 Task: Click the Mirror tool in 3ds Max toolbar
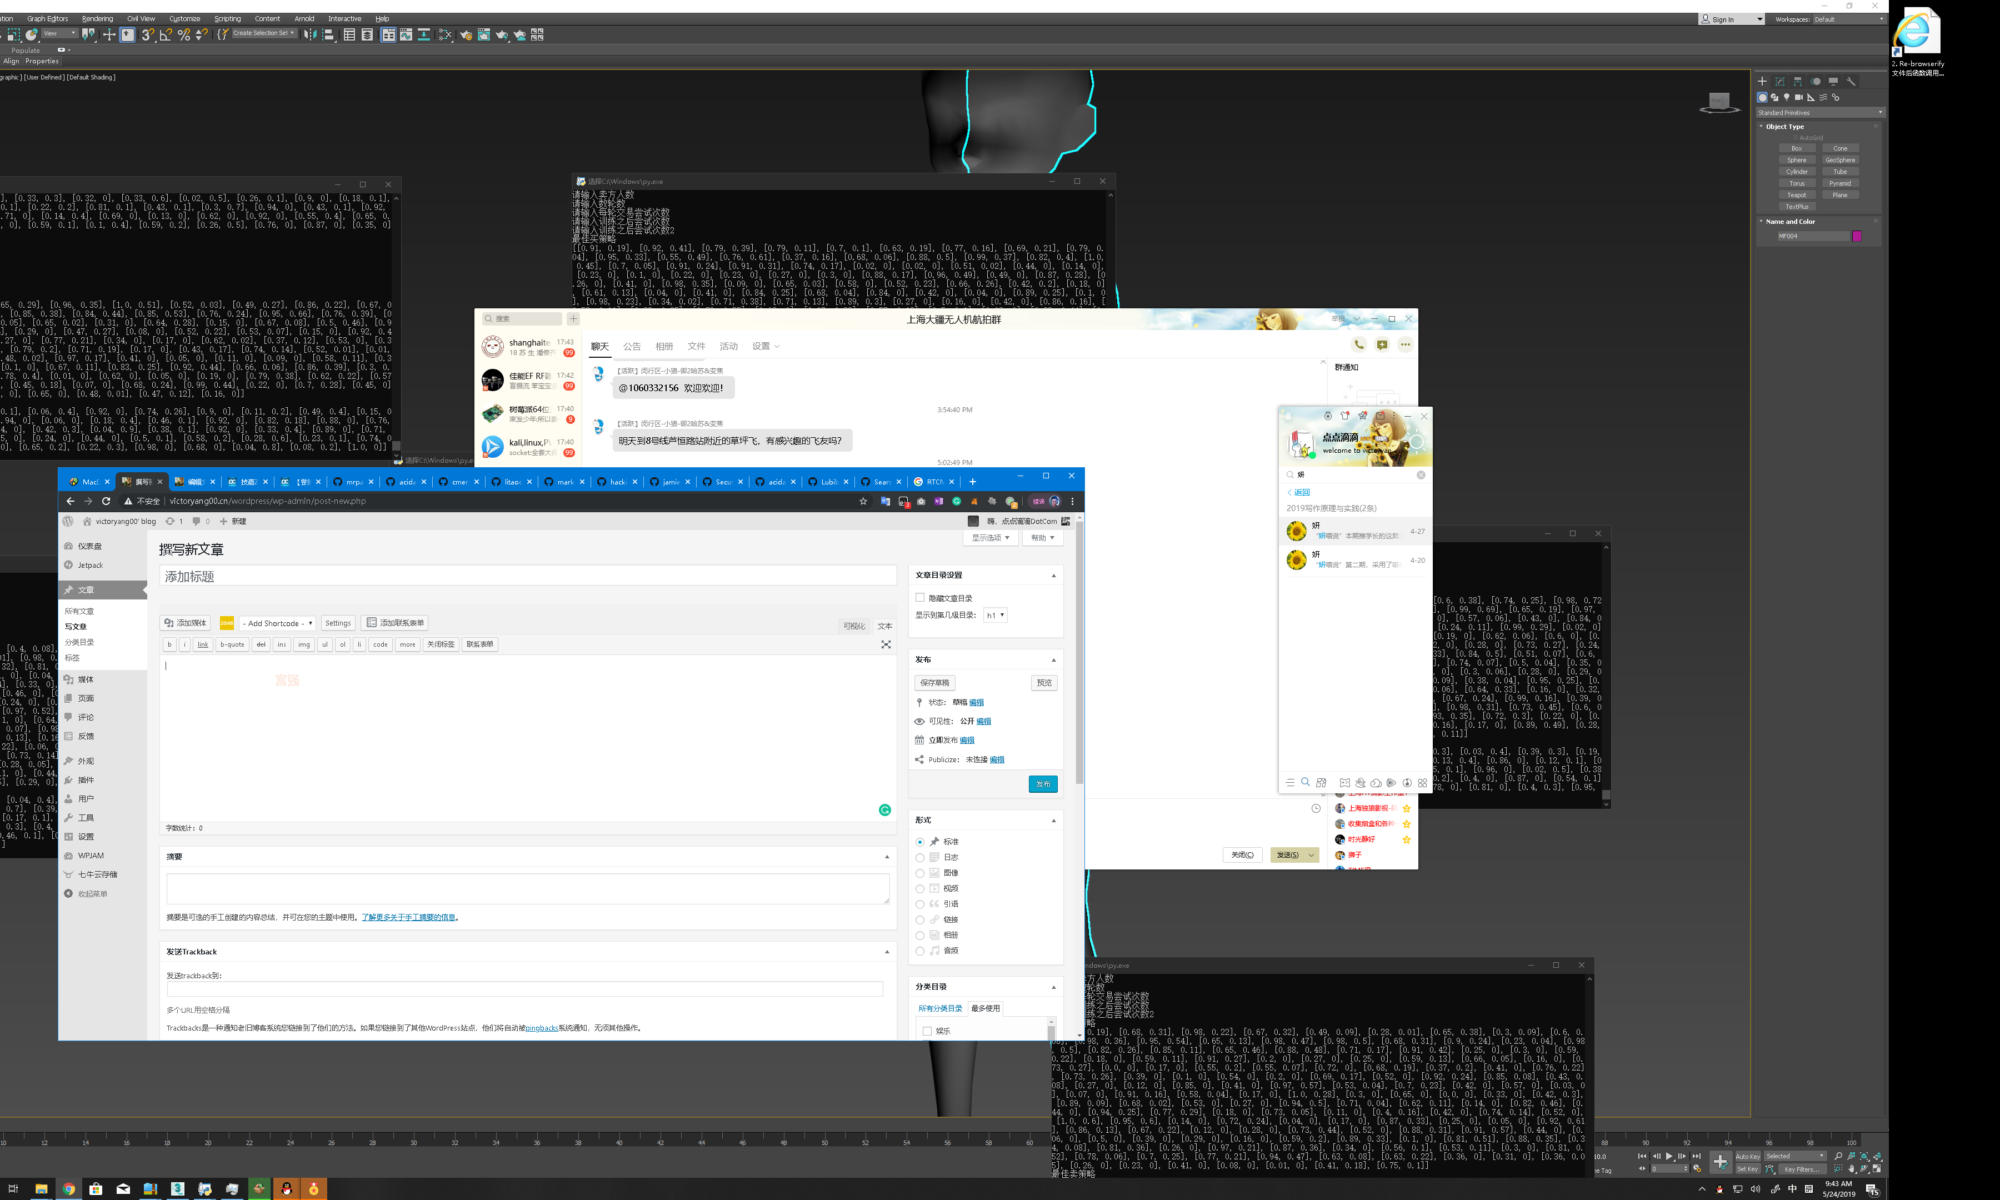pyautogui.click(x=310, y=34)
